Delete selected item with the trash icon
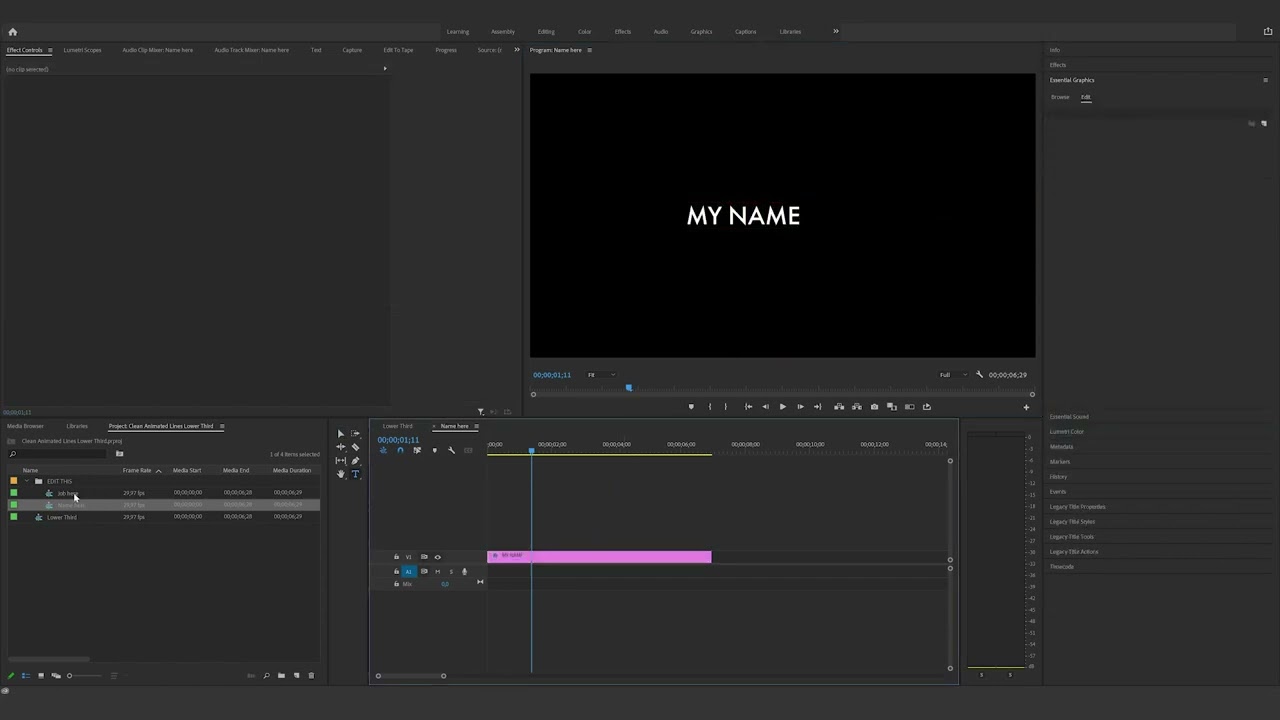This screenshot has height=720, width=1280. tap(311, 676)
